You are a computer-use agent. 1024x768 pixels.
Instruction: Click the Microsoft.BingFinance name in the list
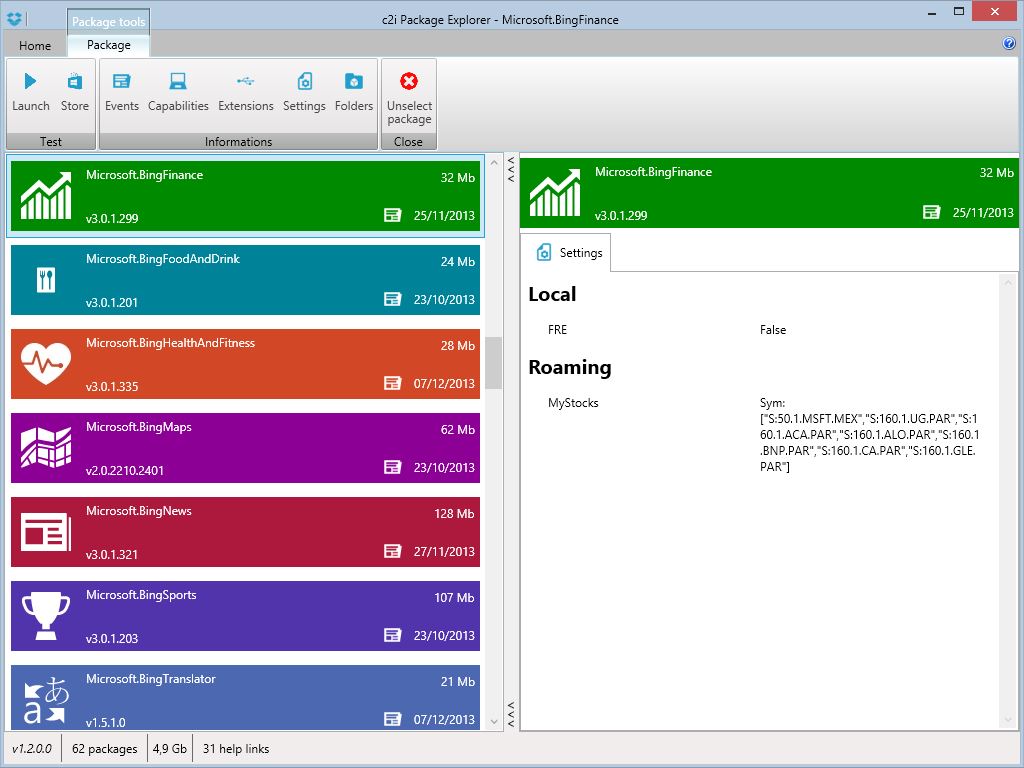pos(144,175)
